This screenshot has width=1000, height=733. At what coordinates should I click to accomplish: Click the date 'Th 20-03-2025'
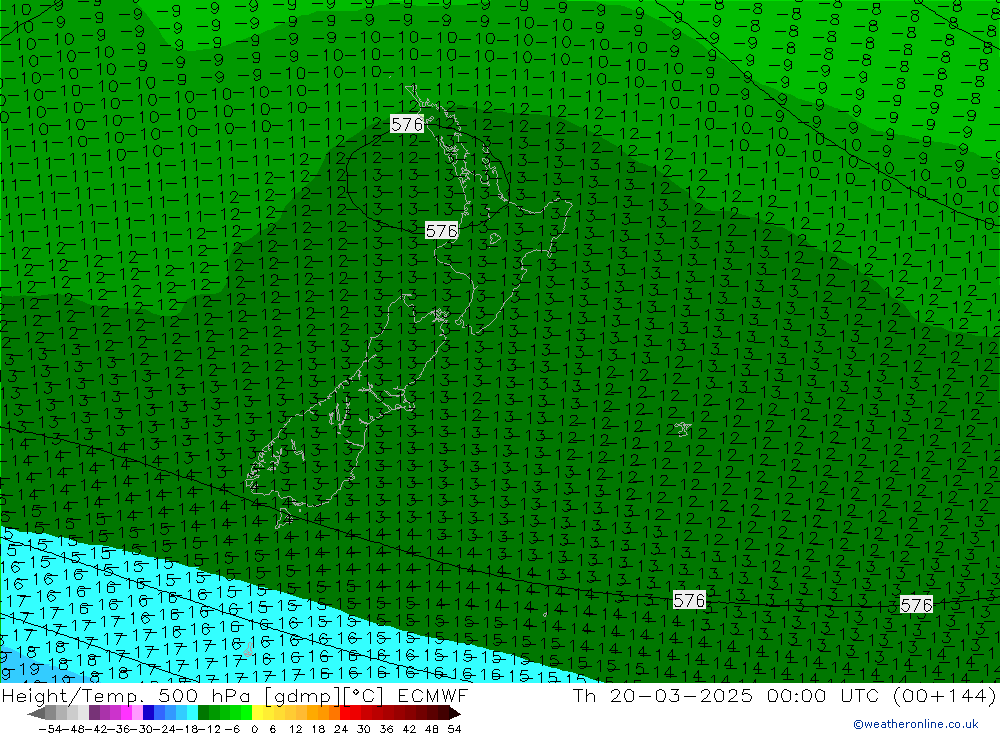point(663,696)
